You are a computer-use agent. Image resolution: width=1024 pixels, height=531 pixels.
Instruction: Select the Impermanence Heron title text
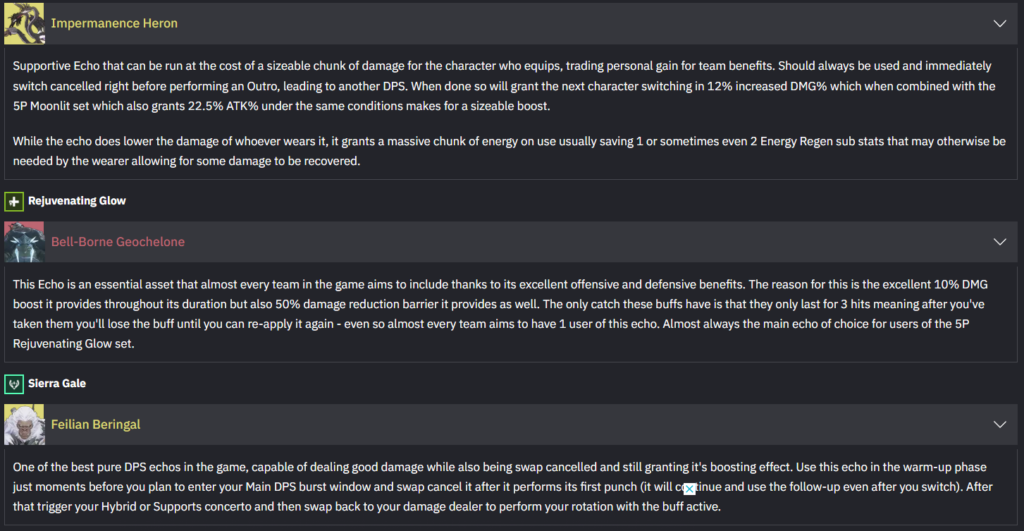click(x=114, y=23)
